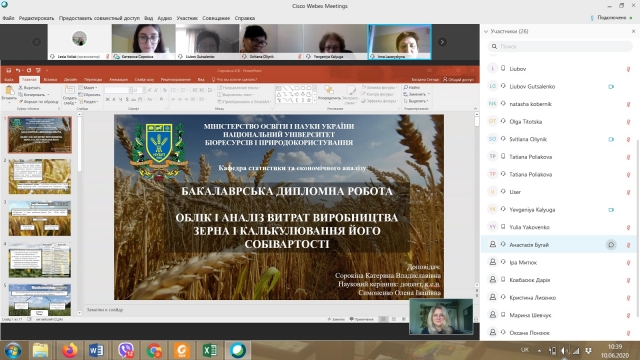
Task: Toggle Italic formatting in PowerPoint ribbon
Action: pyautogui.click(x=114, y=99)
